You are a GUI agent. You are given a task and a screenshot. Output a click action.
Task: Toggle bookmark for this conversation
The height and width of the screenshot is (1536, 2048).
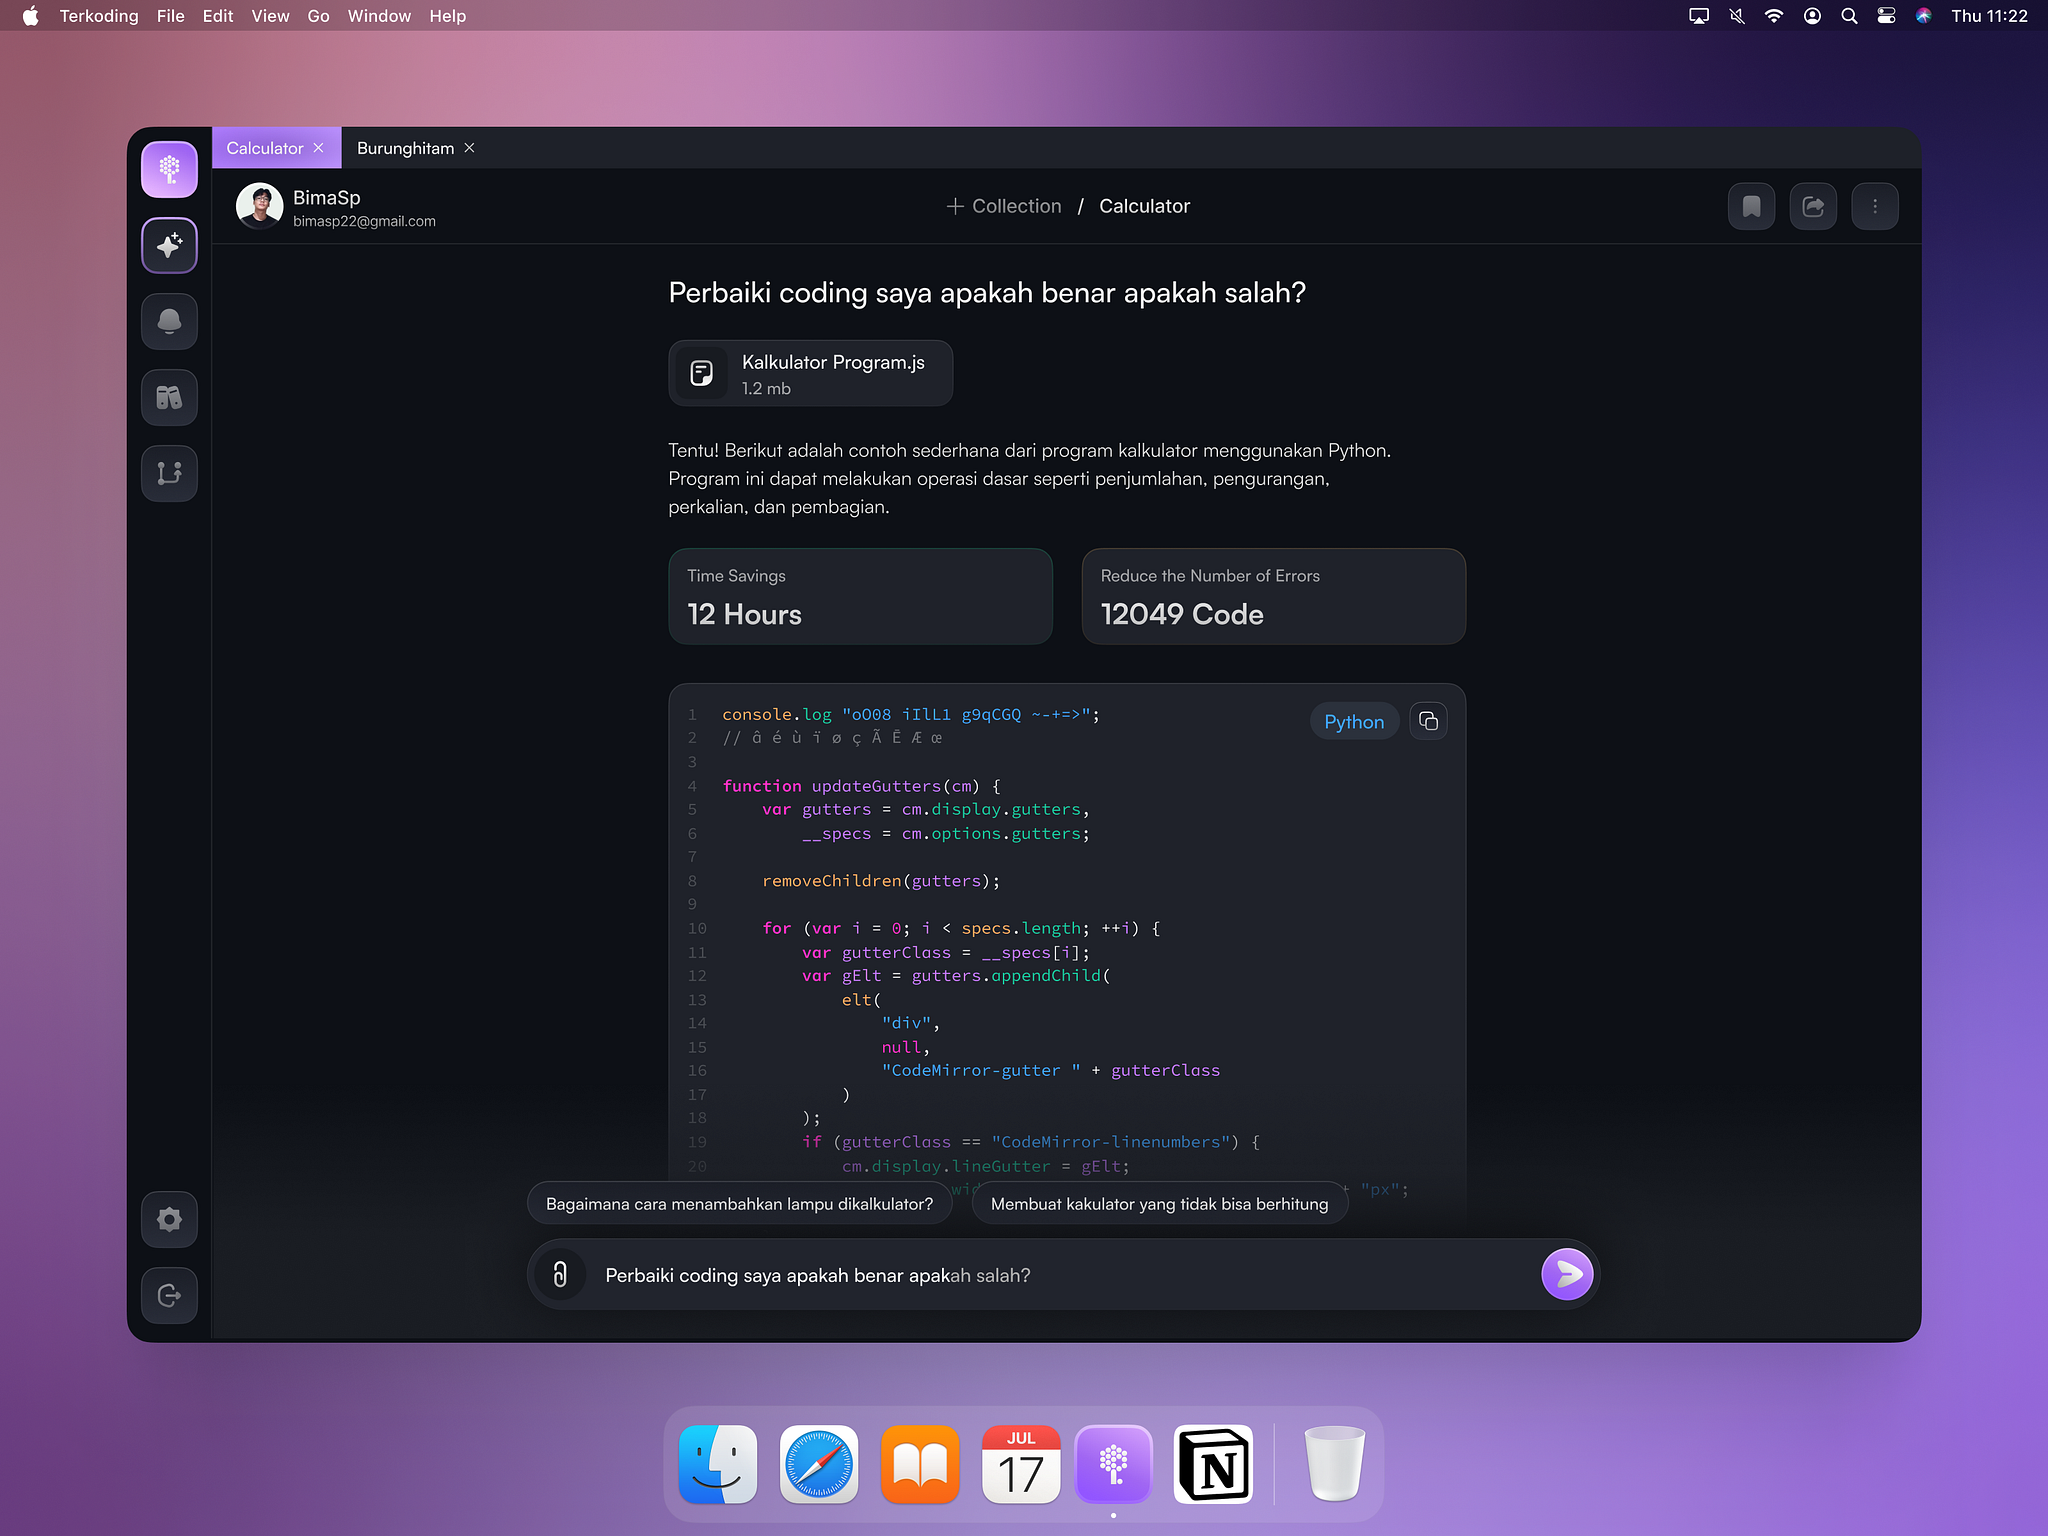(1751, 205)
